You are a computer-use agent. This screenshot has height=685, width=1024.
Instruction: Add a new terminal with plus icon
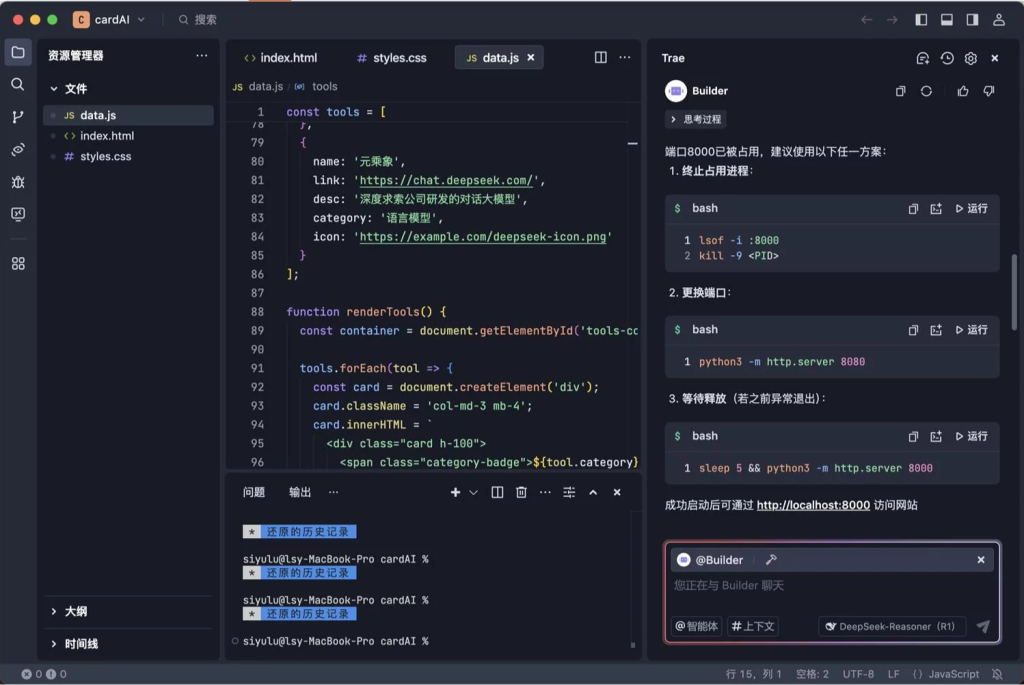point(455,492)
